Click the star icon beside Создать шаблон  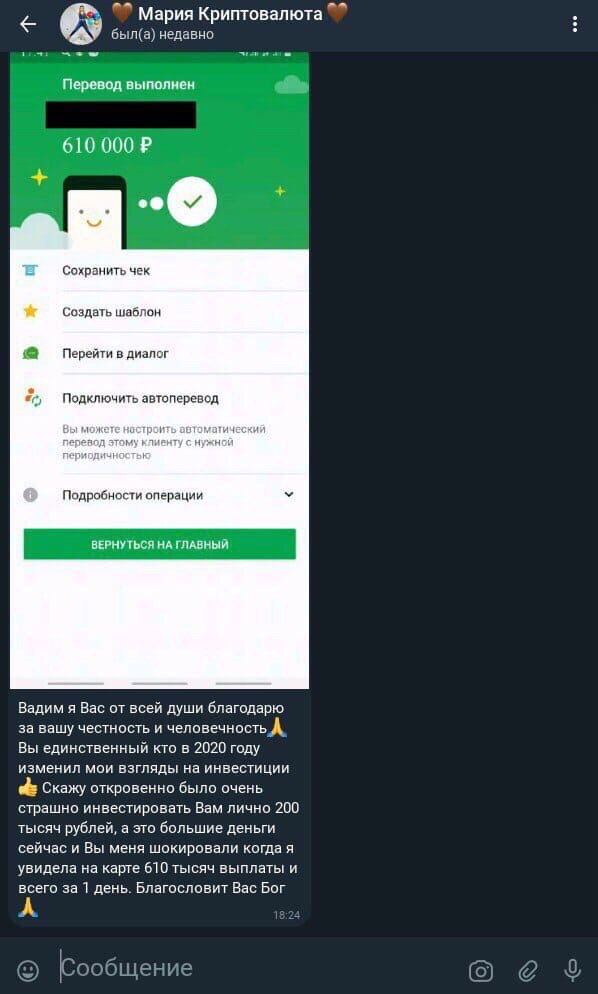(30, 311)
